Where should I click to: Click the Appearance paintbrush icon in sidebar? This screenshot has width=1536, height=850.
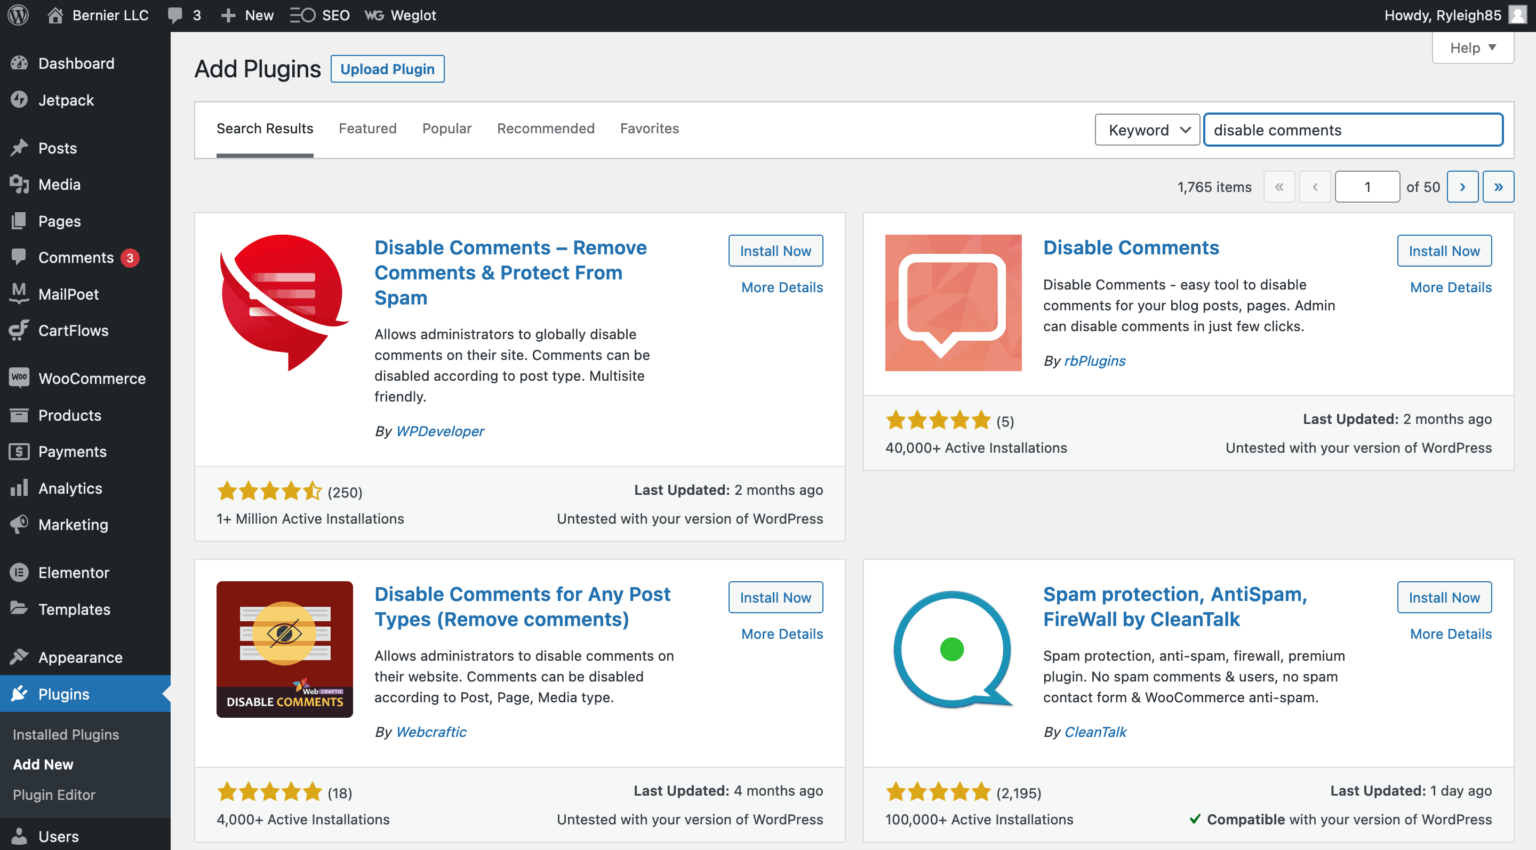pyautogui.click(x=19, y=657)
